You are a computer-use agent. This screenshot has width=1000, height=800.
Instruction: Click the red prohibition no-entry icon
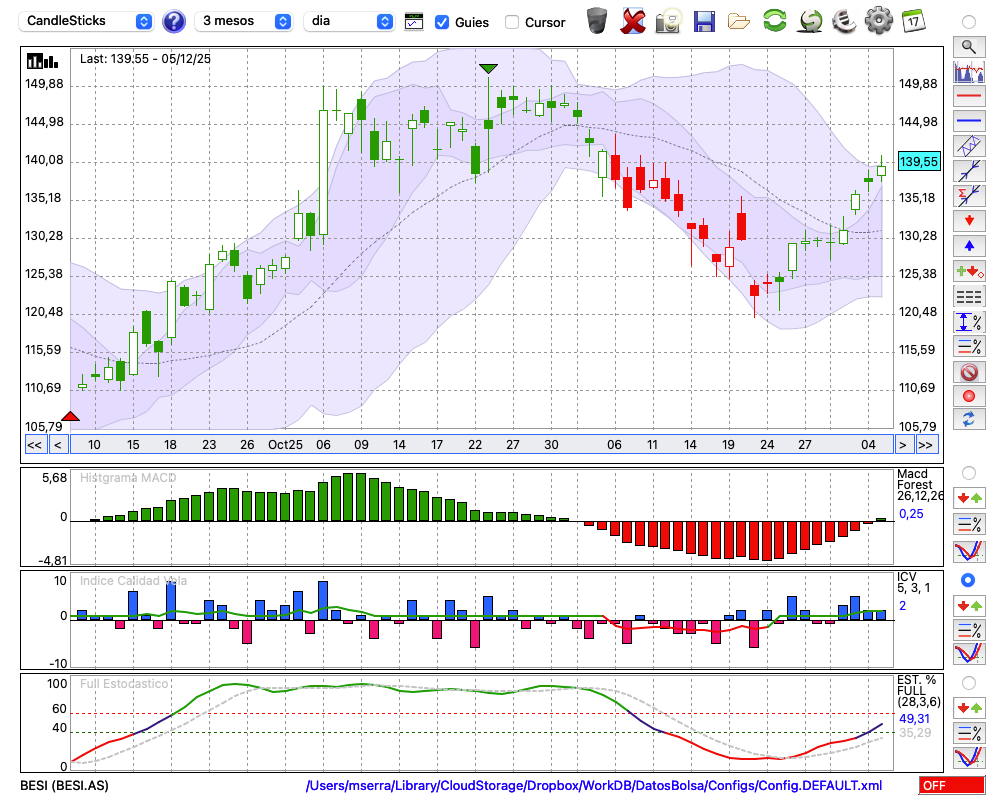(x=969, y=371)
